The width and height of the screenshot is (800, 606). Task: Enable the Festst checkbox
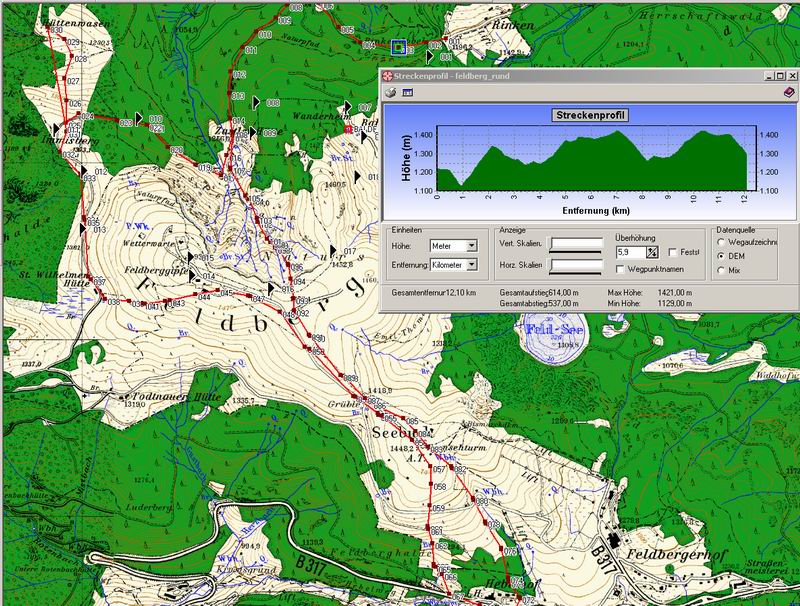pyautogui.click(x=672, y=252)
